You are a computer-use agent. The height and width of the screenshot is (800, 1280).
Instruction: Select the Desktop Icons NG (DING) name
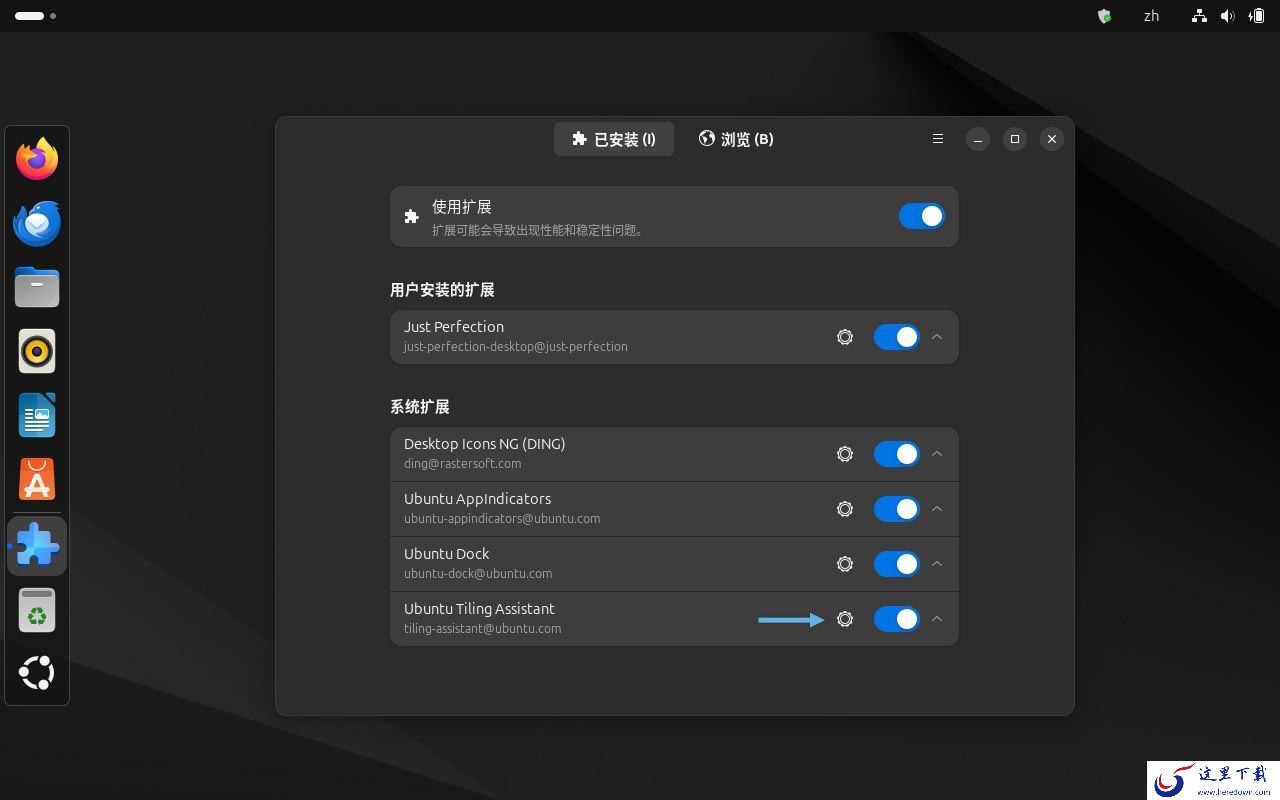coord(485,444)
